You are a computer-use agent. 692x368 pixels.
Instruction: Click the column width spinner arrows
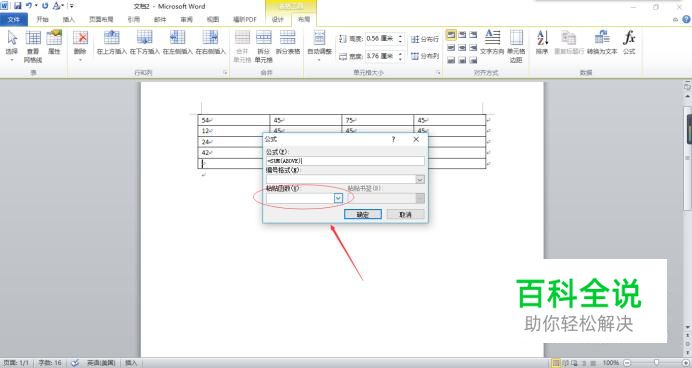pyautogui.click(x=400, y=56)
